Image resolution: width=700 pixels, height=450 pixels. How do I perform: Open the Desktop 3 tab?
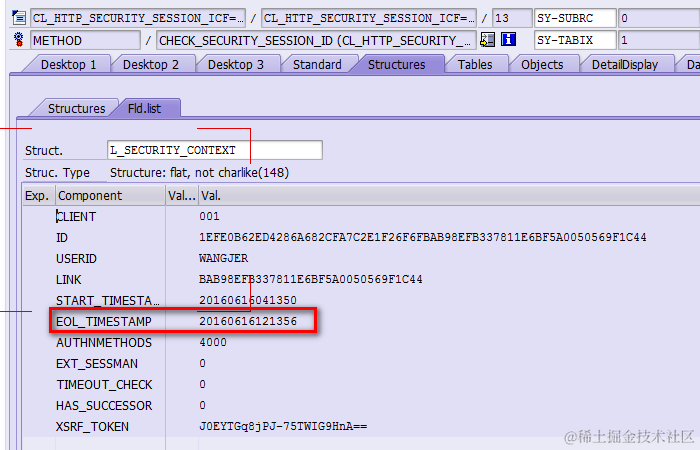pyautogui.click(x=236, y=65)
